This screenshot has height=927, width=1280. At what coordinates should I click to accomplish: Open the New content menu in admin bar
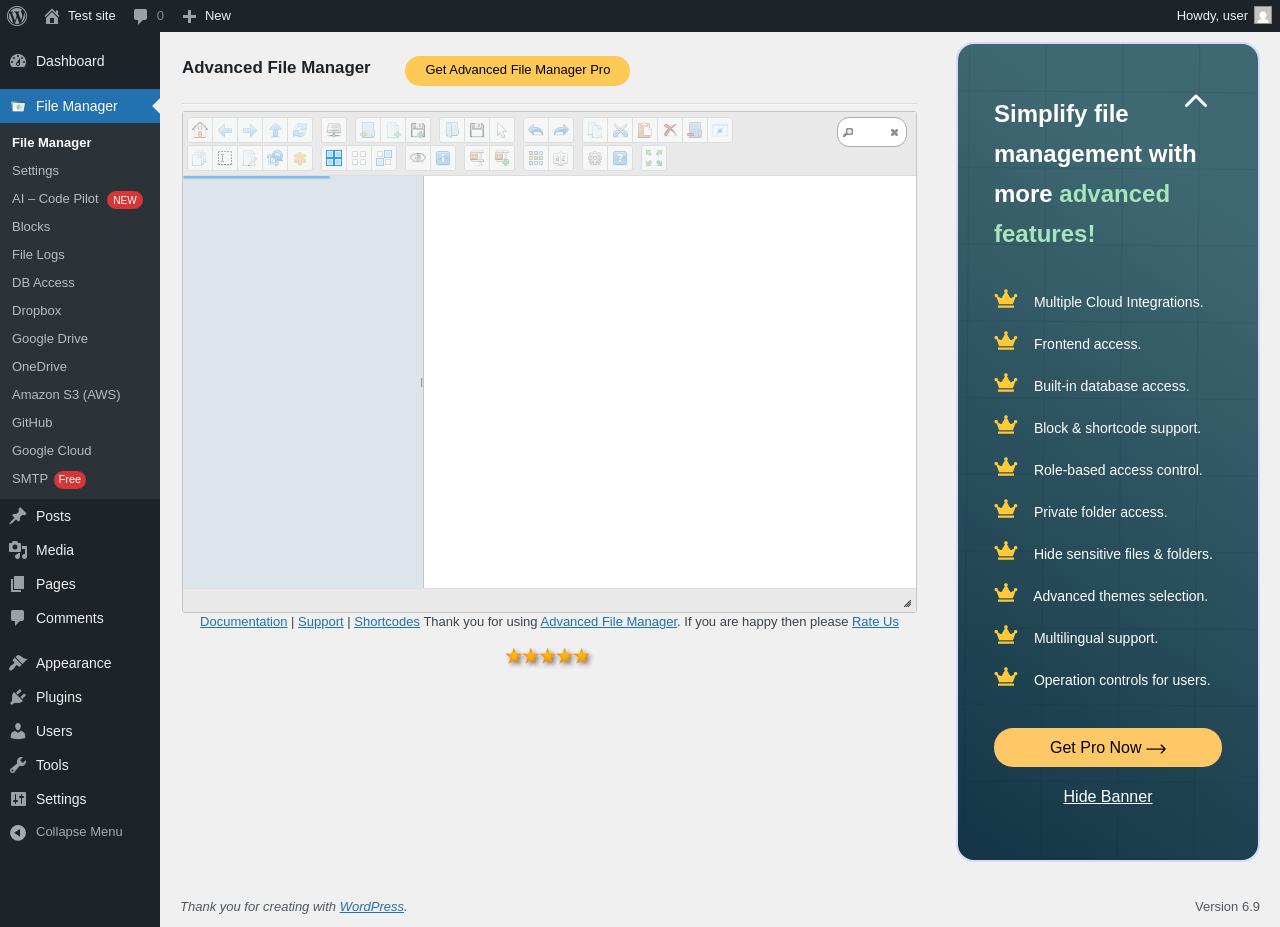[206, 16]
